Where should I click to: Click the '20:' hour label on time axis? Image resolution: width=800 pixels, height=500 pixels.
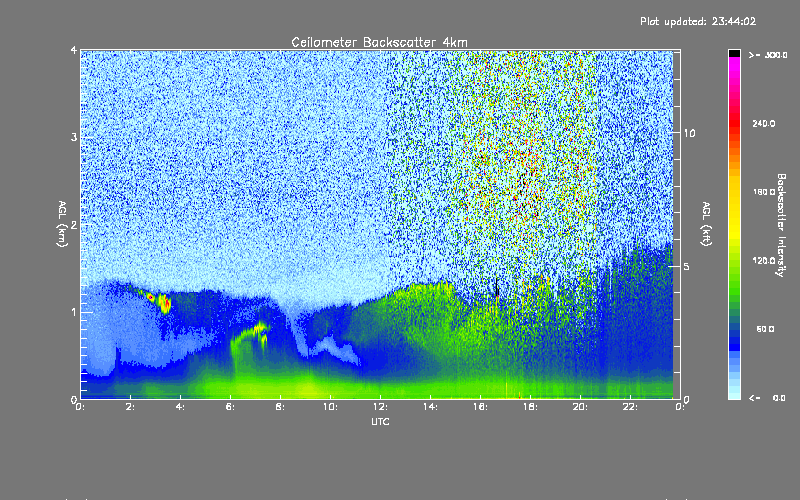[580, 407]
